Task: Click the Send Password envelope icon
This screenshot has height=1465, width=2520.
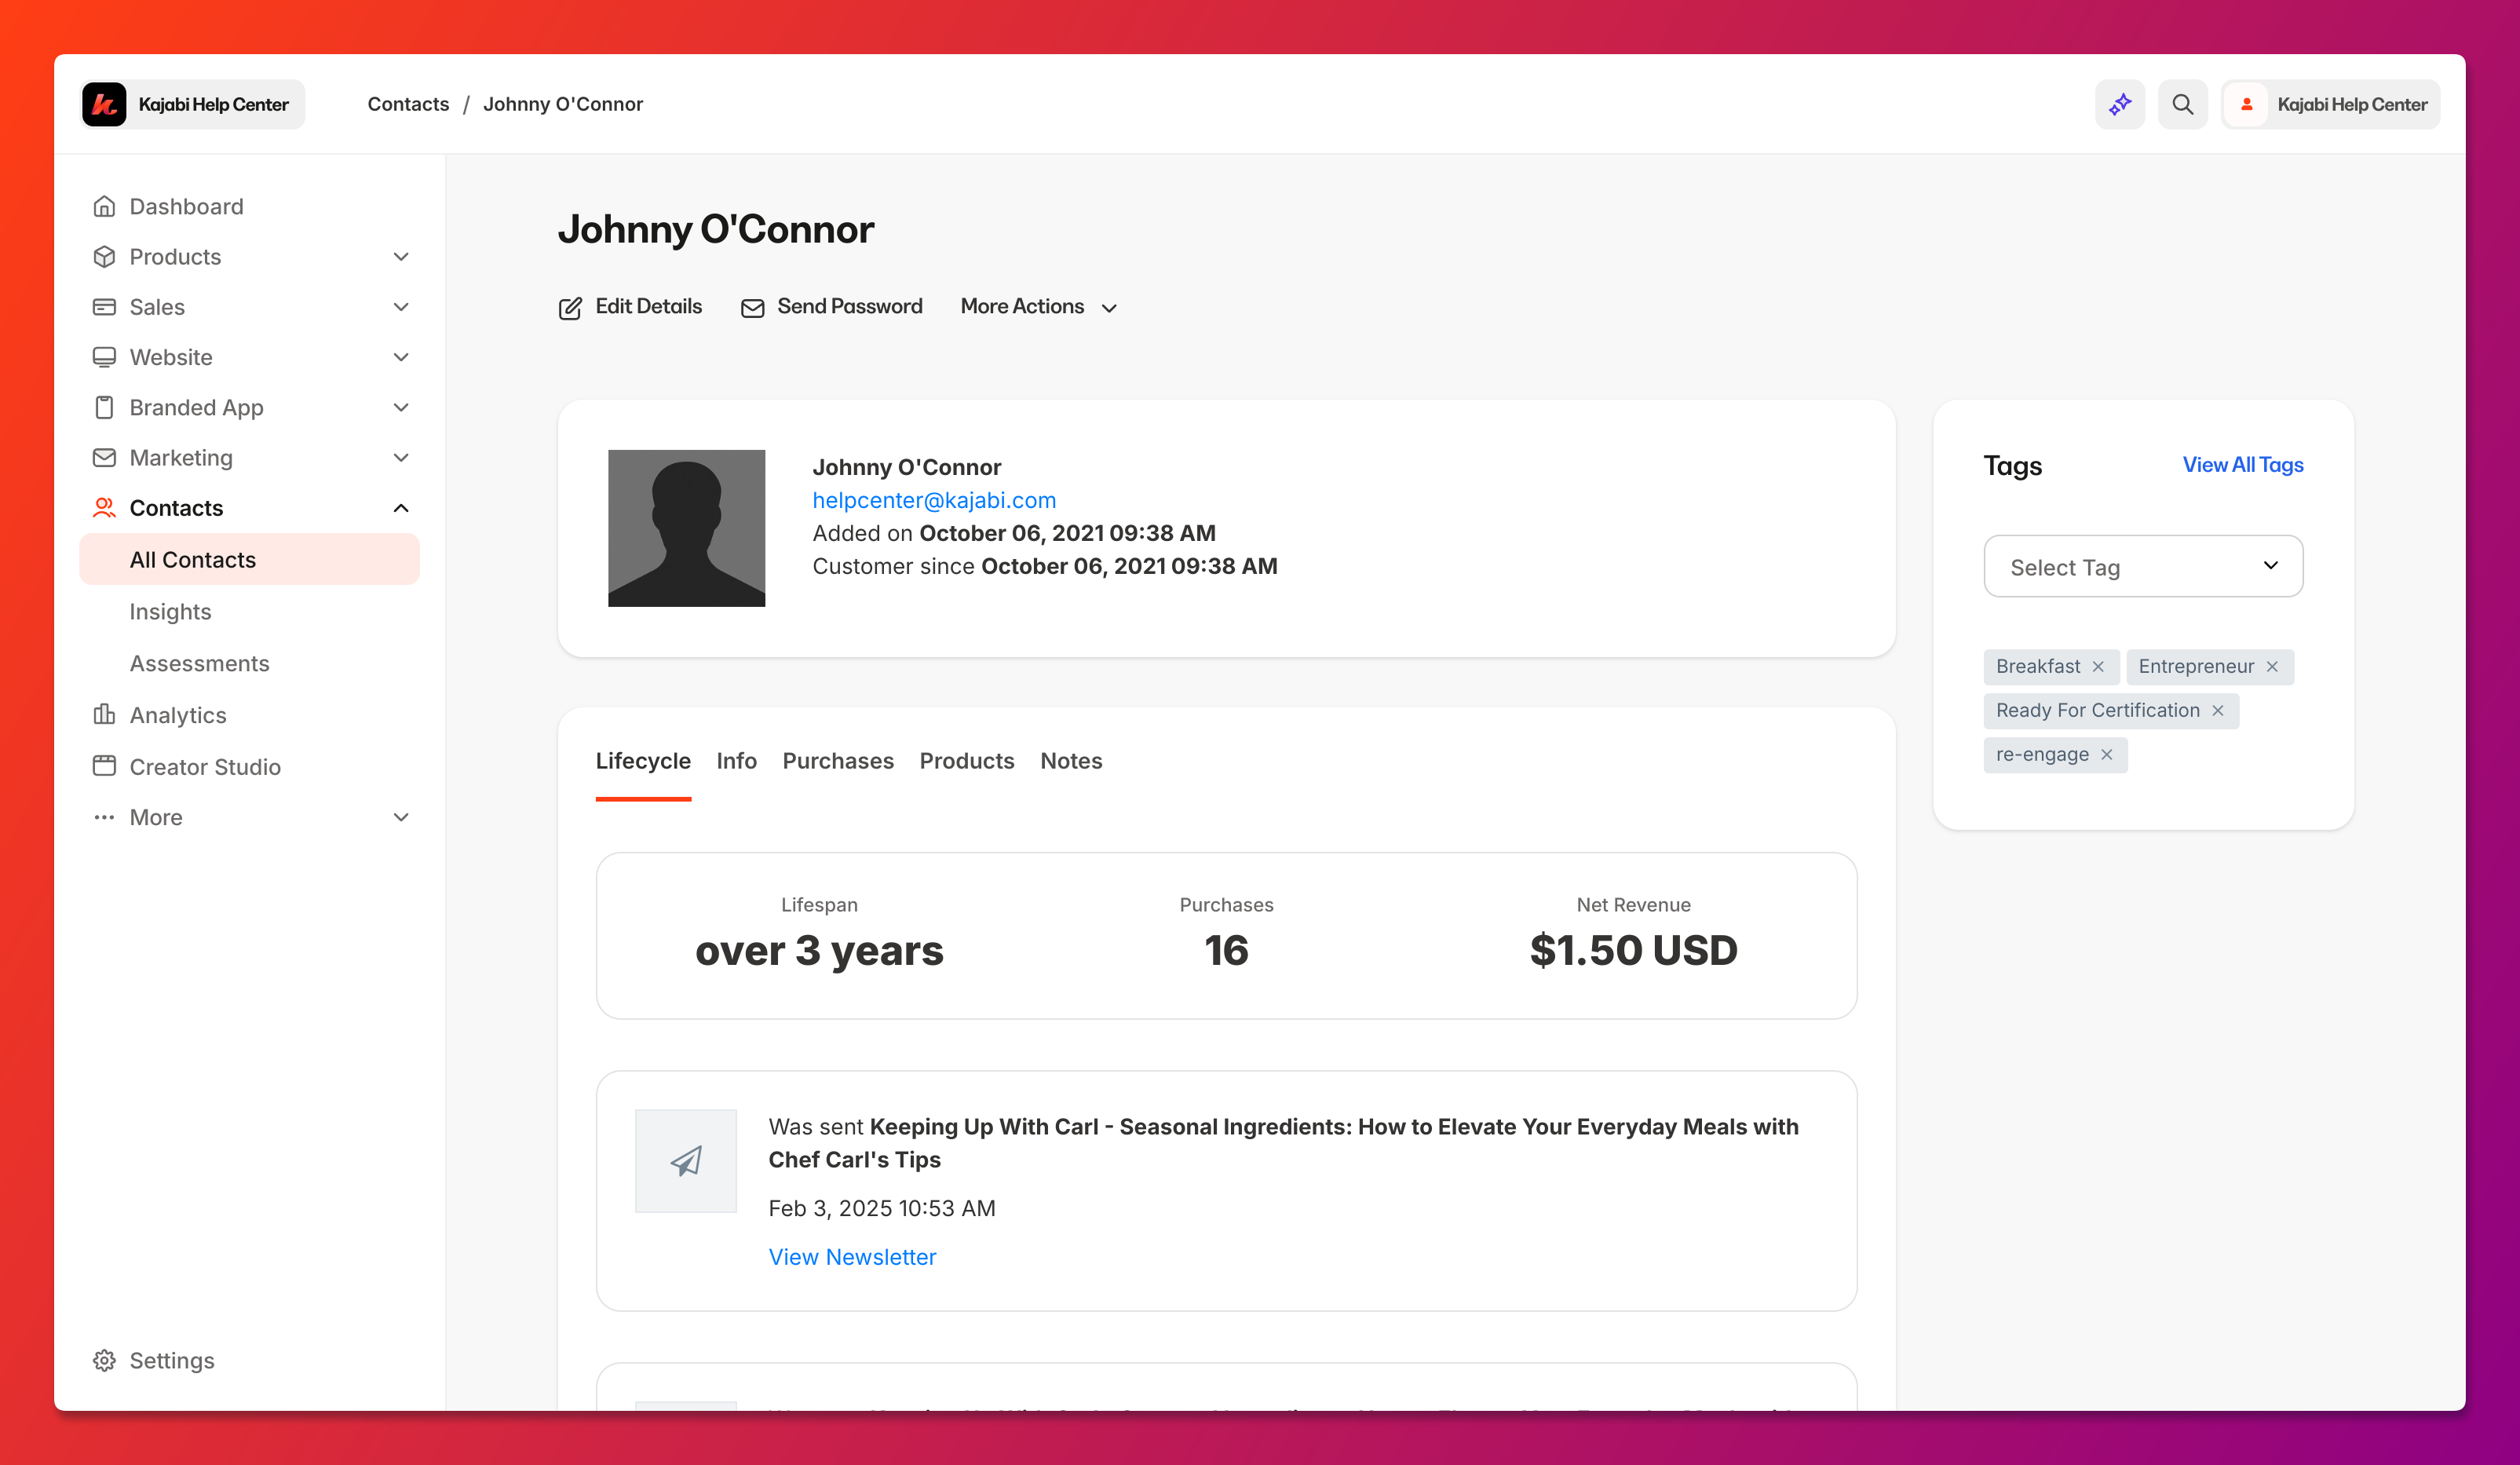Action: 752,308
